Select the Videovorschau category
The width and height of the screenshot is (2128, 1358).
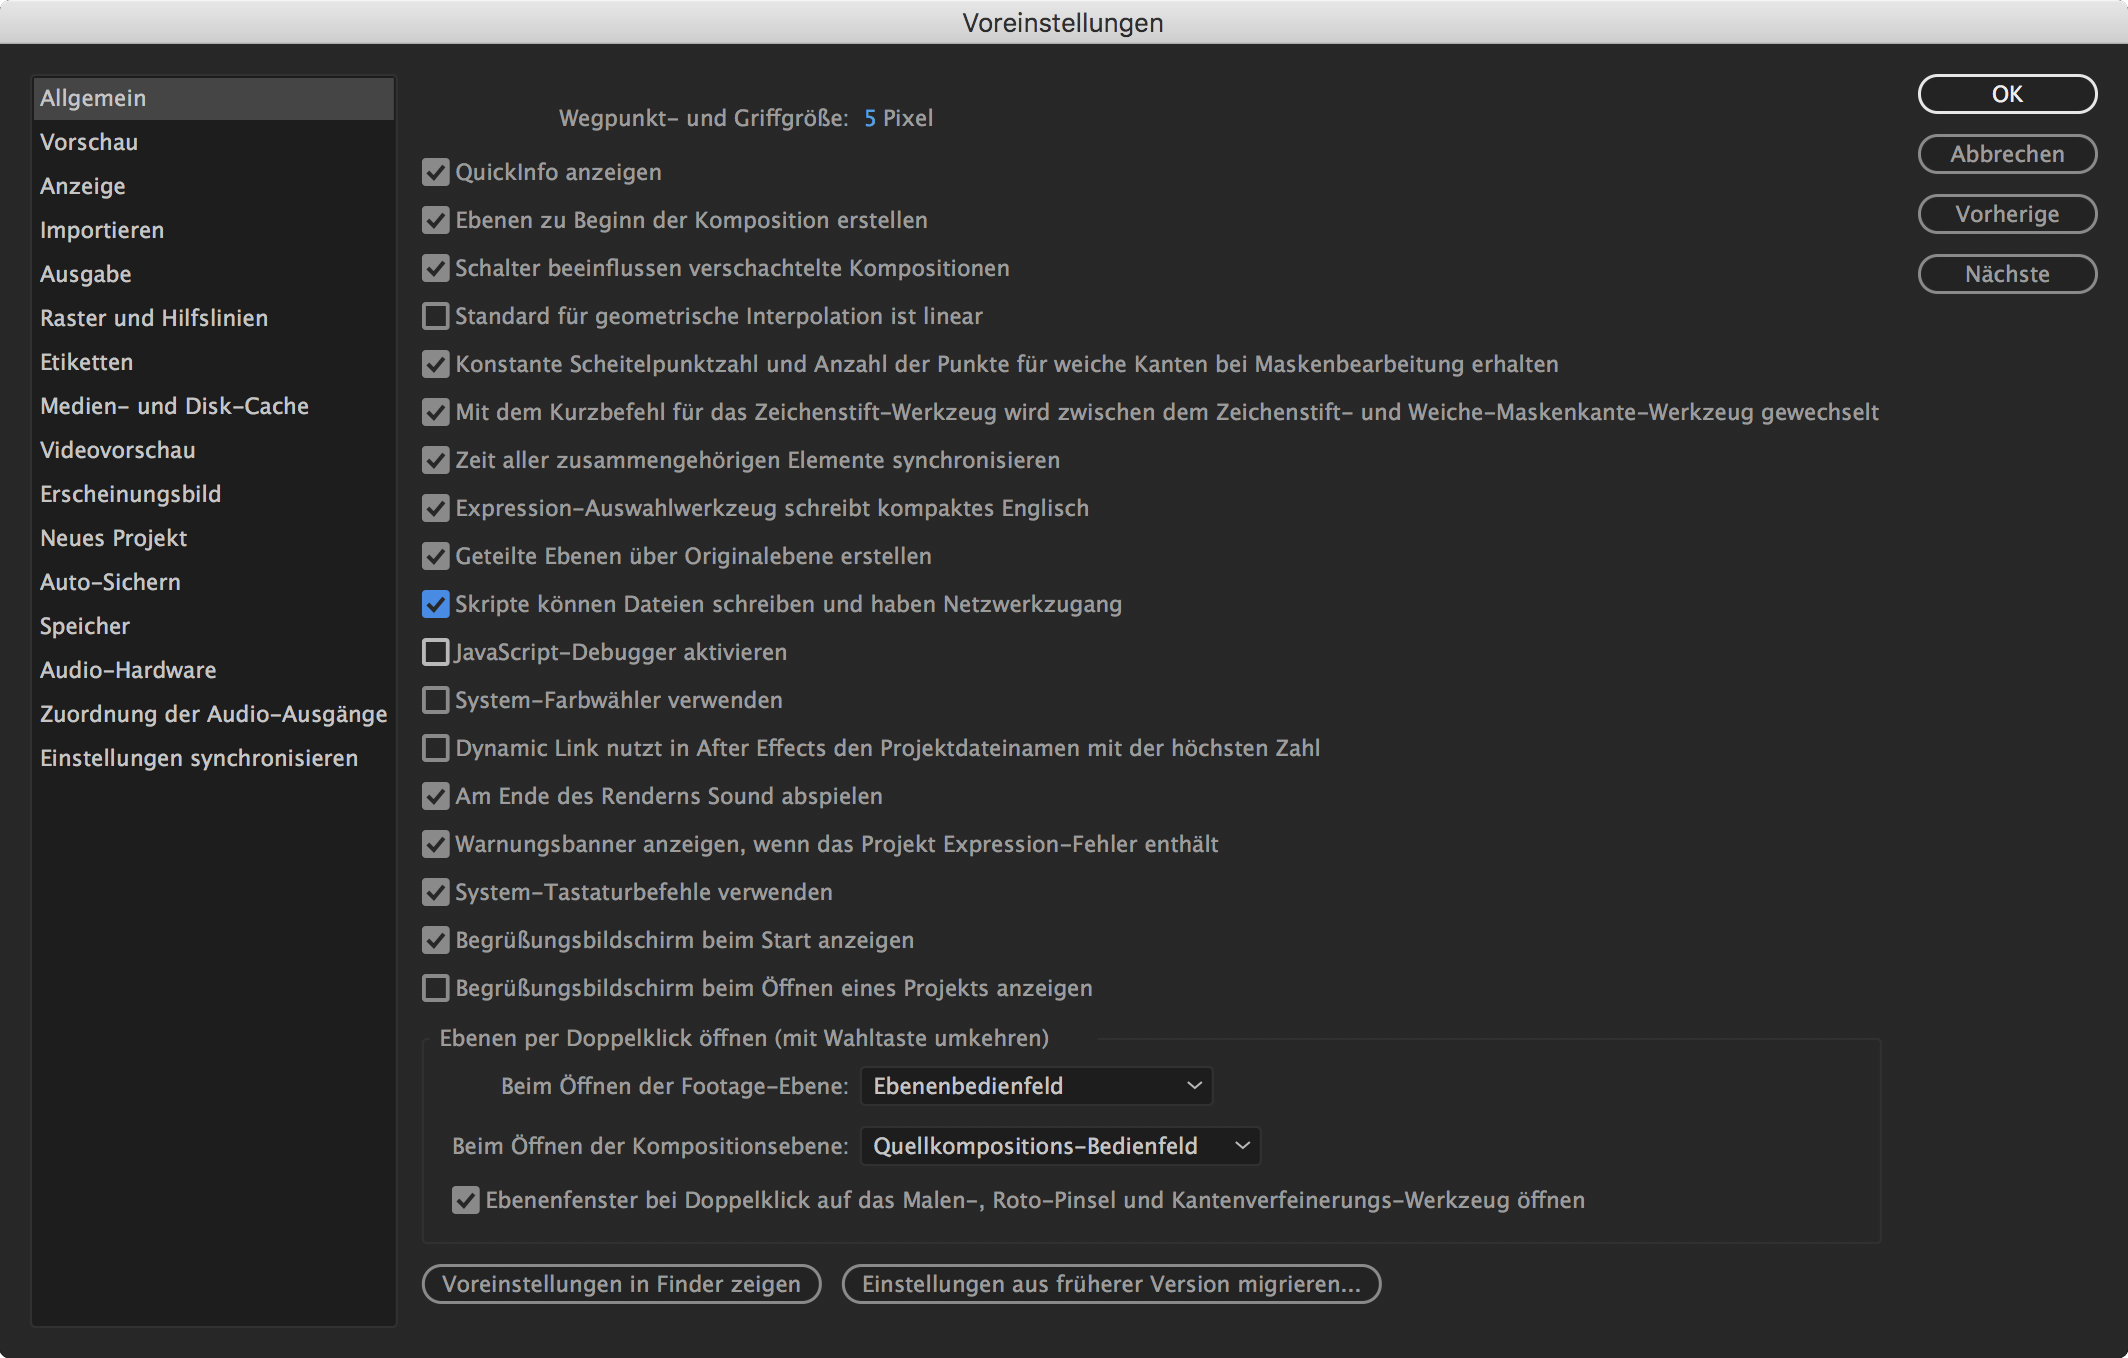[x=213, y=450]
